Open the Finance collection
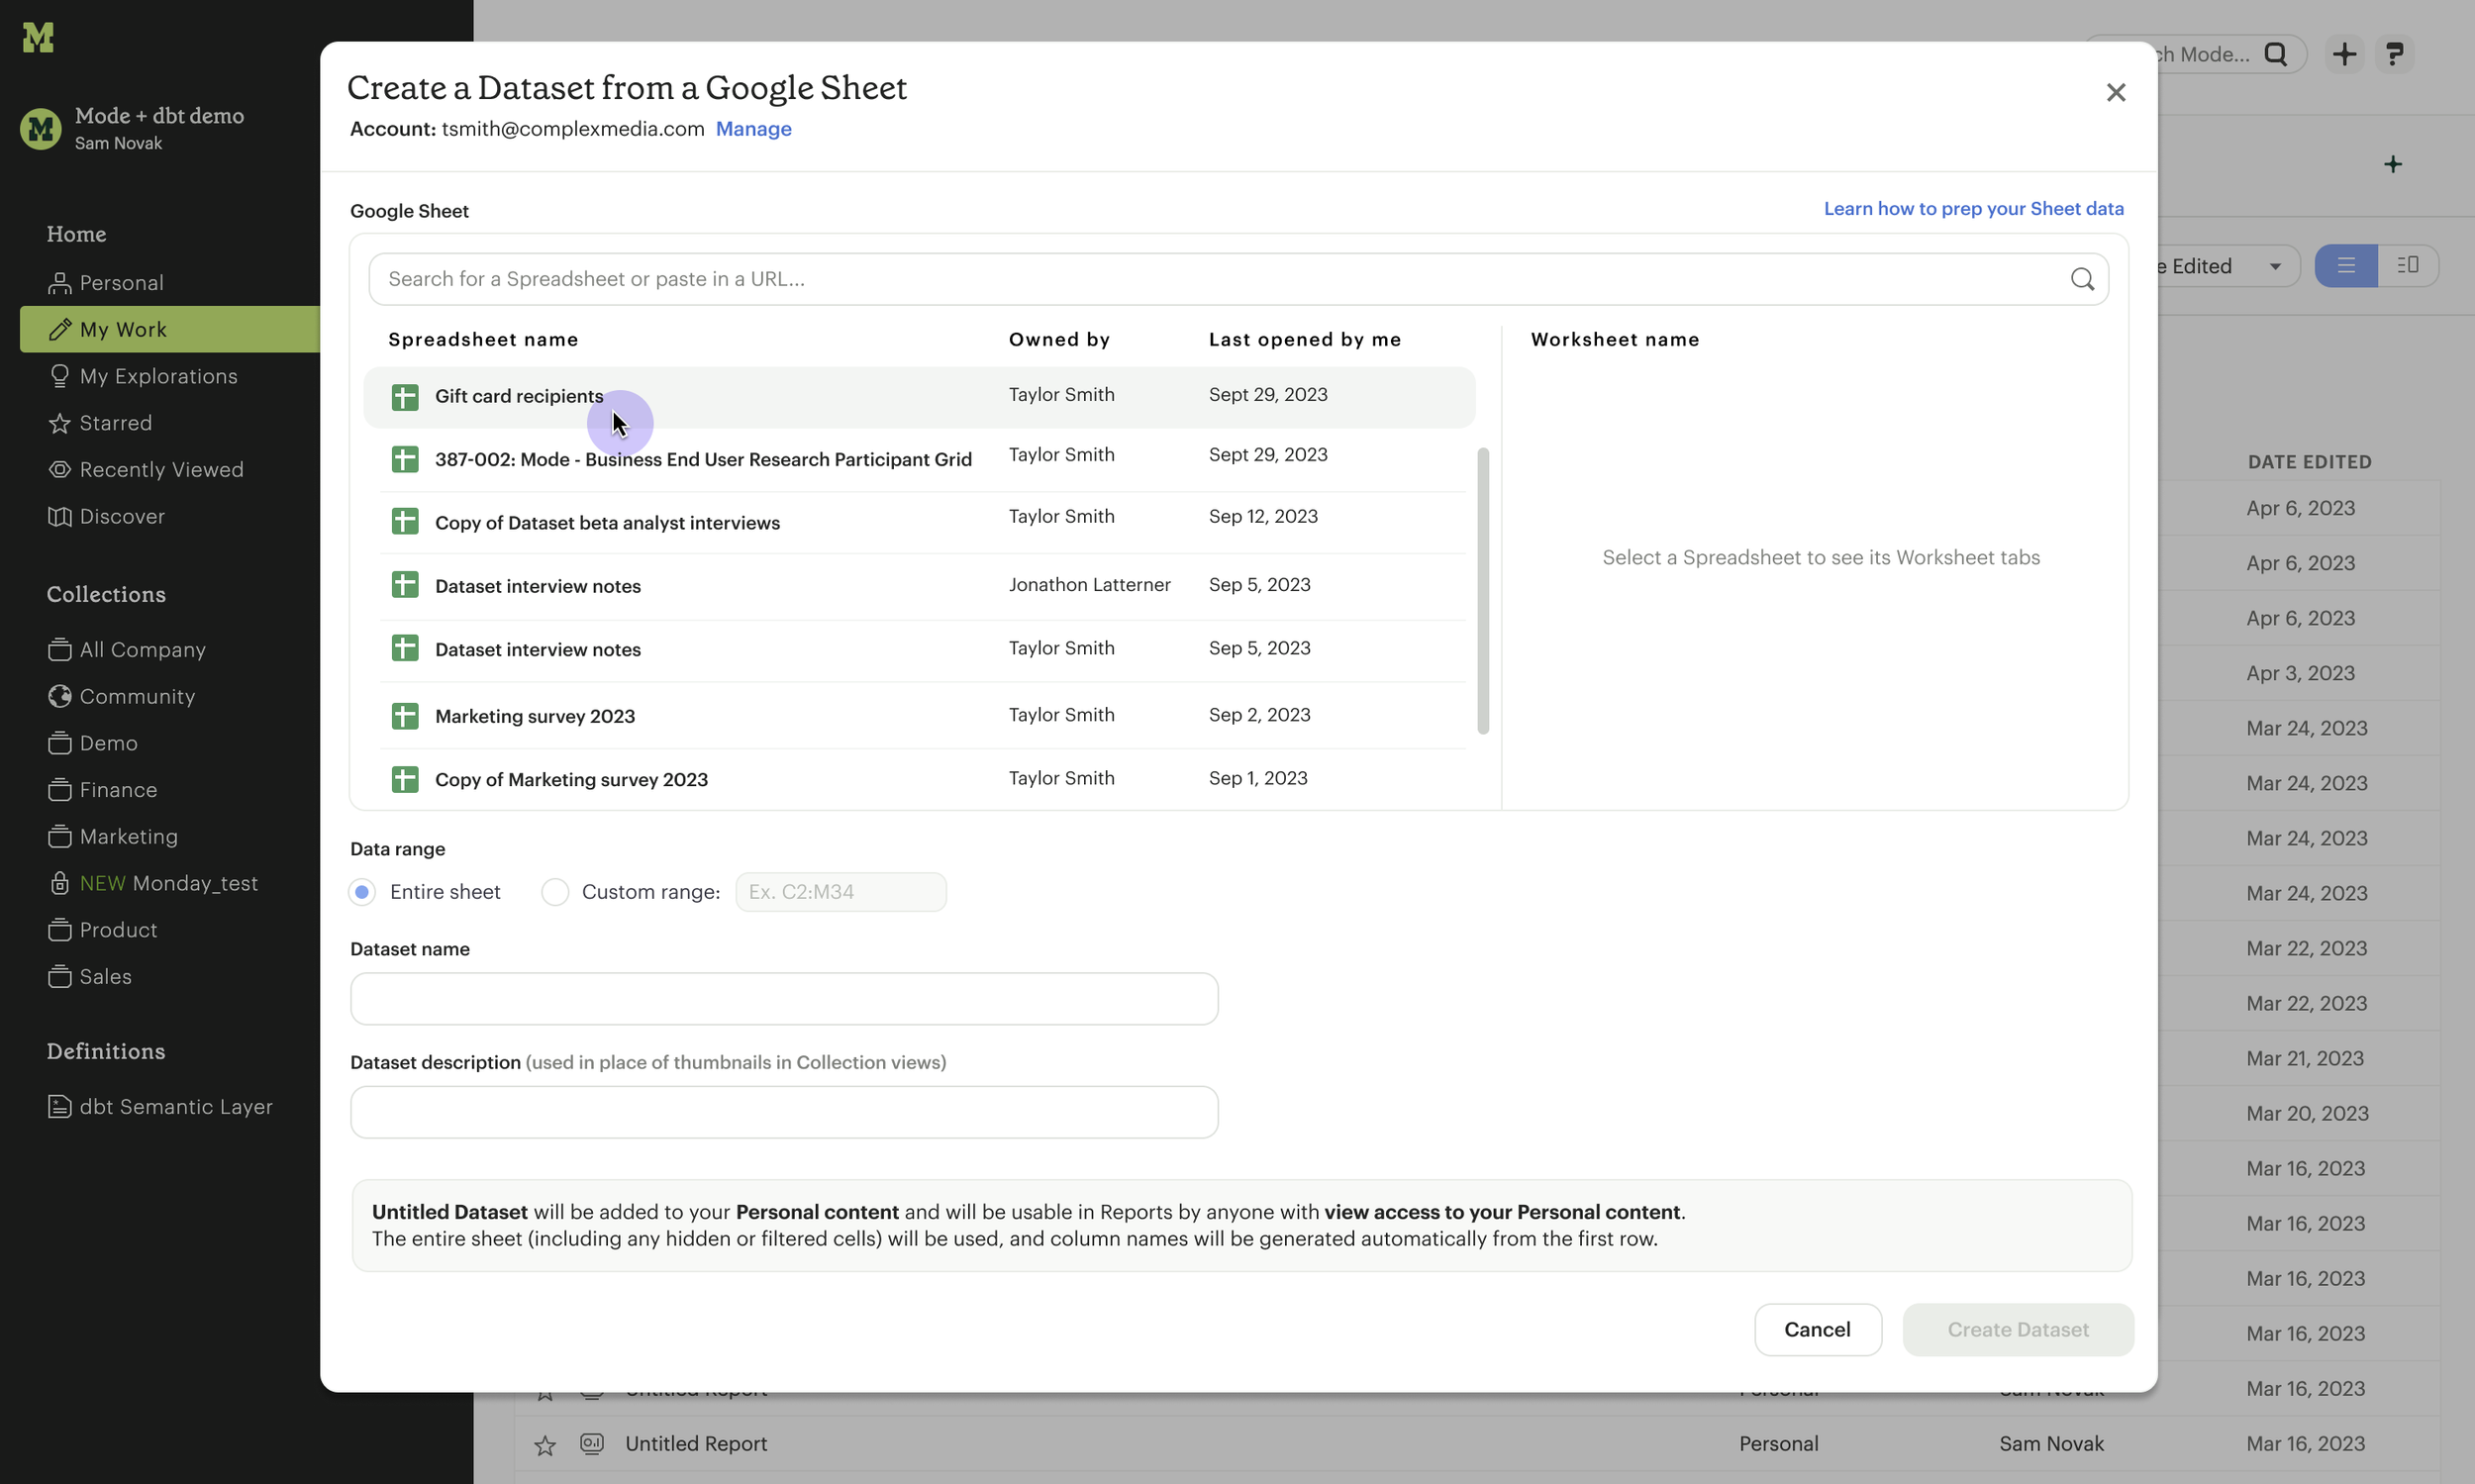The height and width of the screenshot is (1484, 2475). pyautogui.click(x=118, y=790)
